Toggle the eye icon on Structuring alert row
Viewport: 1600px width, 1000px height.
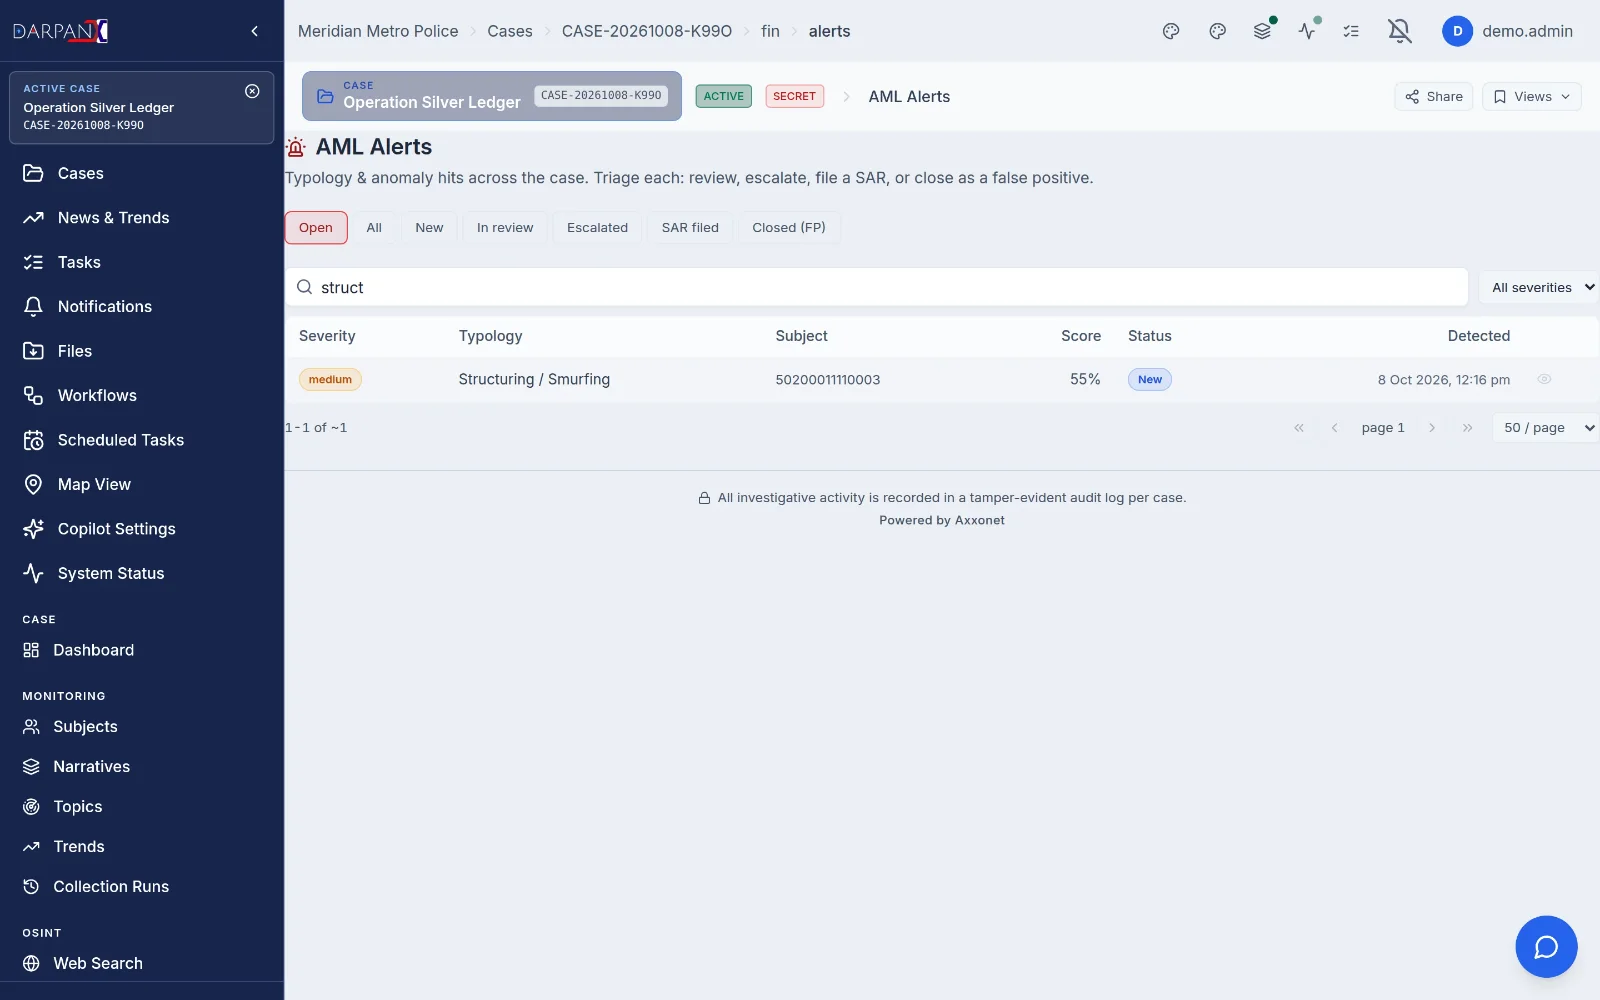[x=1544, y=379]
